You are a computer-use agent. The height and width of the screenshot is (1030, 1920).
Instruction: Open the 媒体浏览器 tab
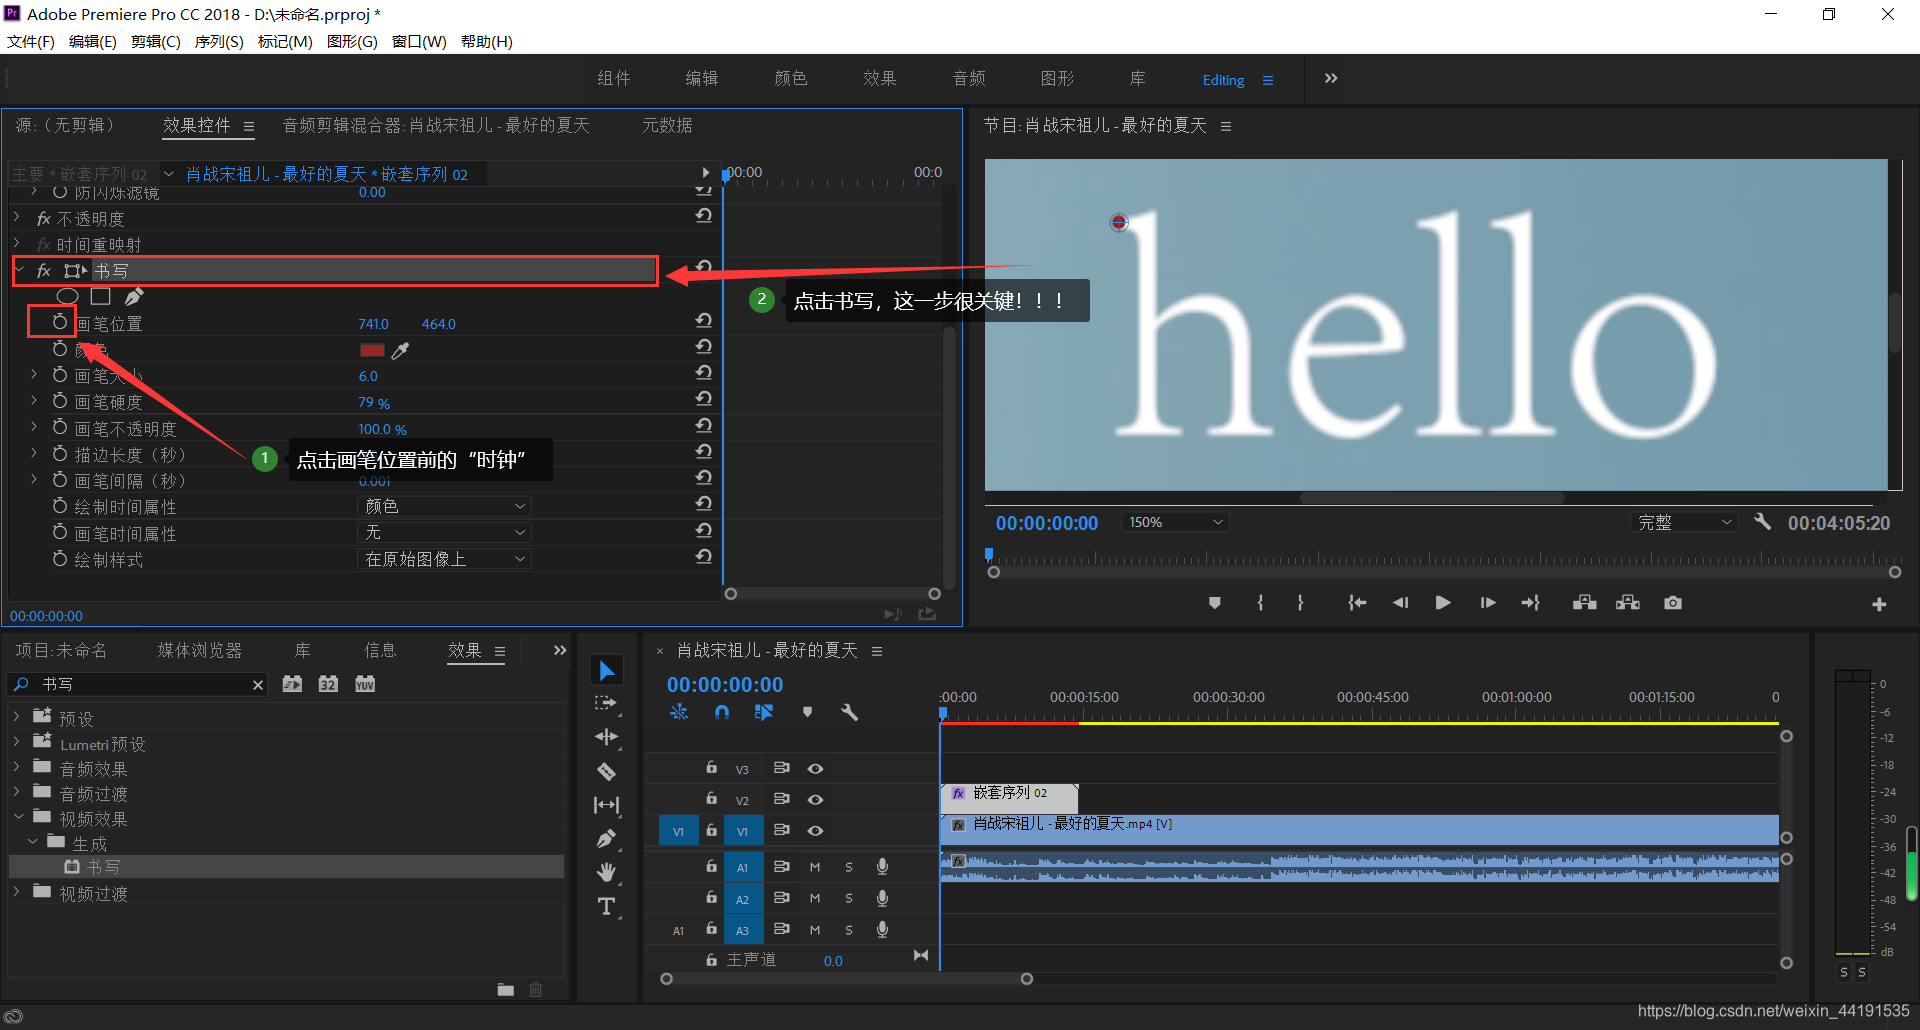[200, 650]
